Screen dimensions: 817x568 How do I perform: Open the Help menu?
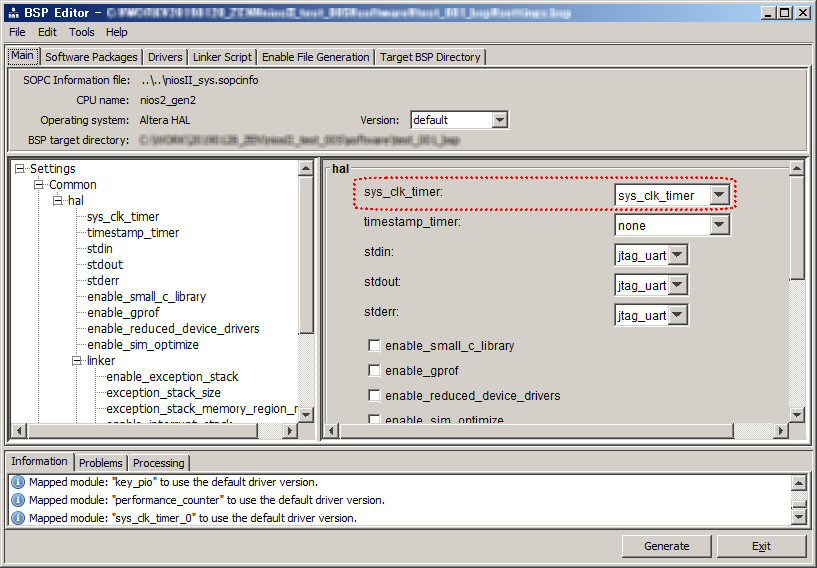(117, 32)
